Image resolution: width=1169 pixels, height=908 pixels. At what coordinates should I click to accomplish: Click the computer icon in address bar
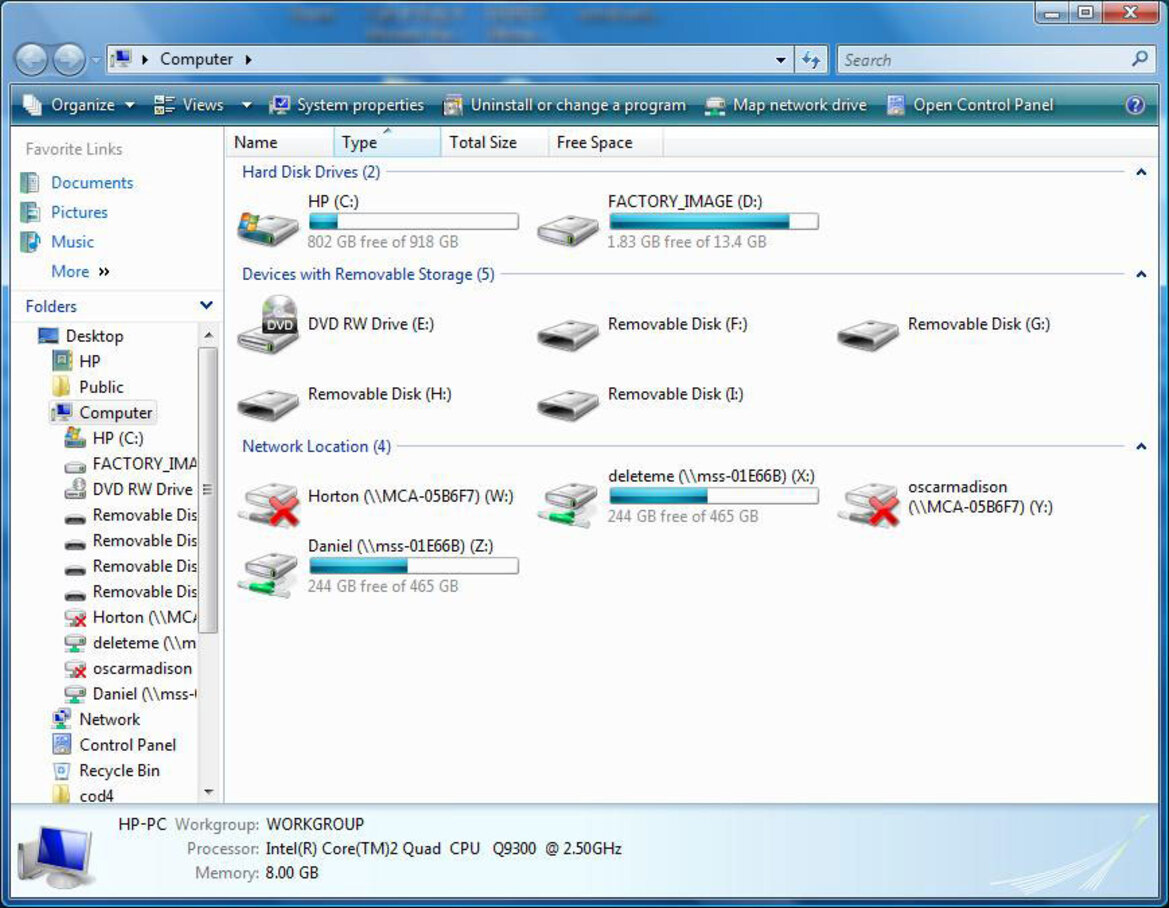[x=122, y=59]
